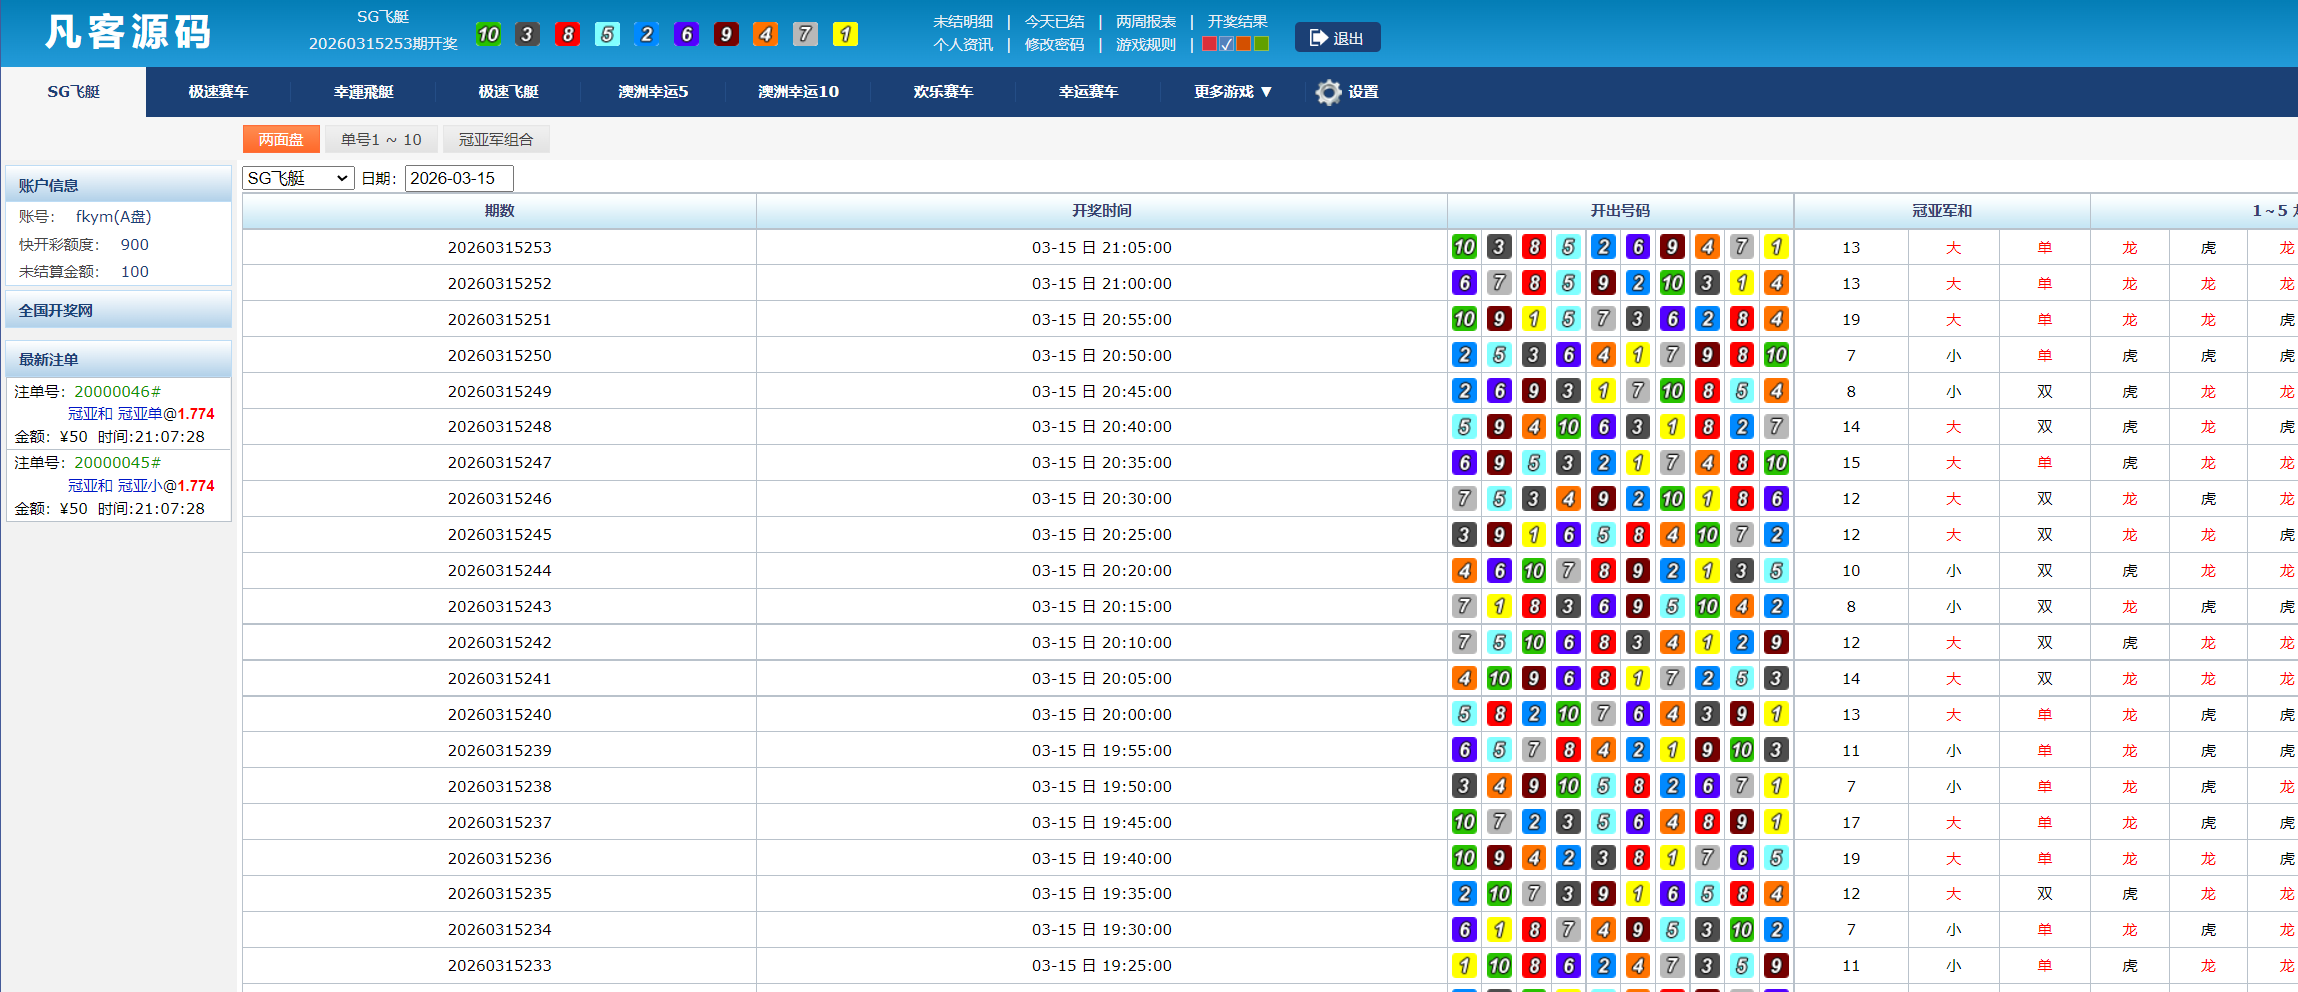Switch to the 单号1 ~ 10 tab
Screen dimensions: 2298x992
(x=381, y=140)
